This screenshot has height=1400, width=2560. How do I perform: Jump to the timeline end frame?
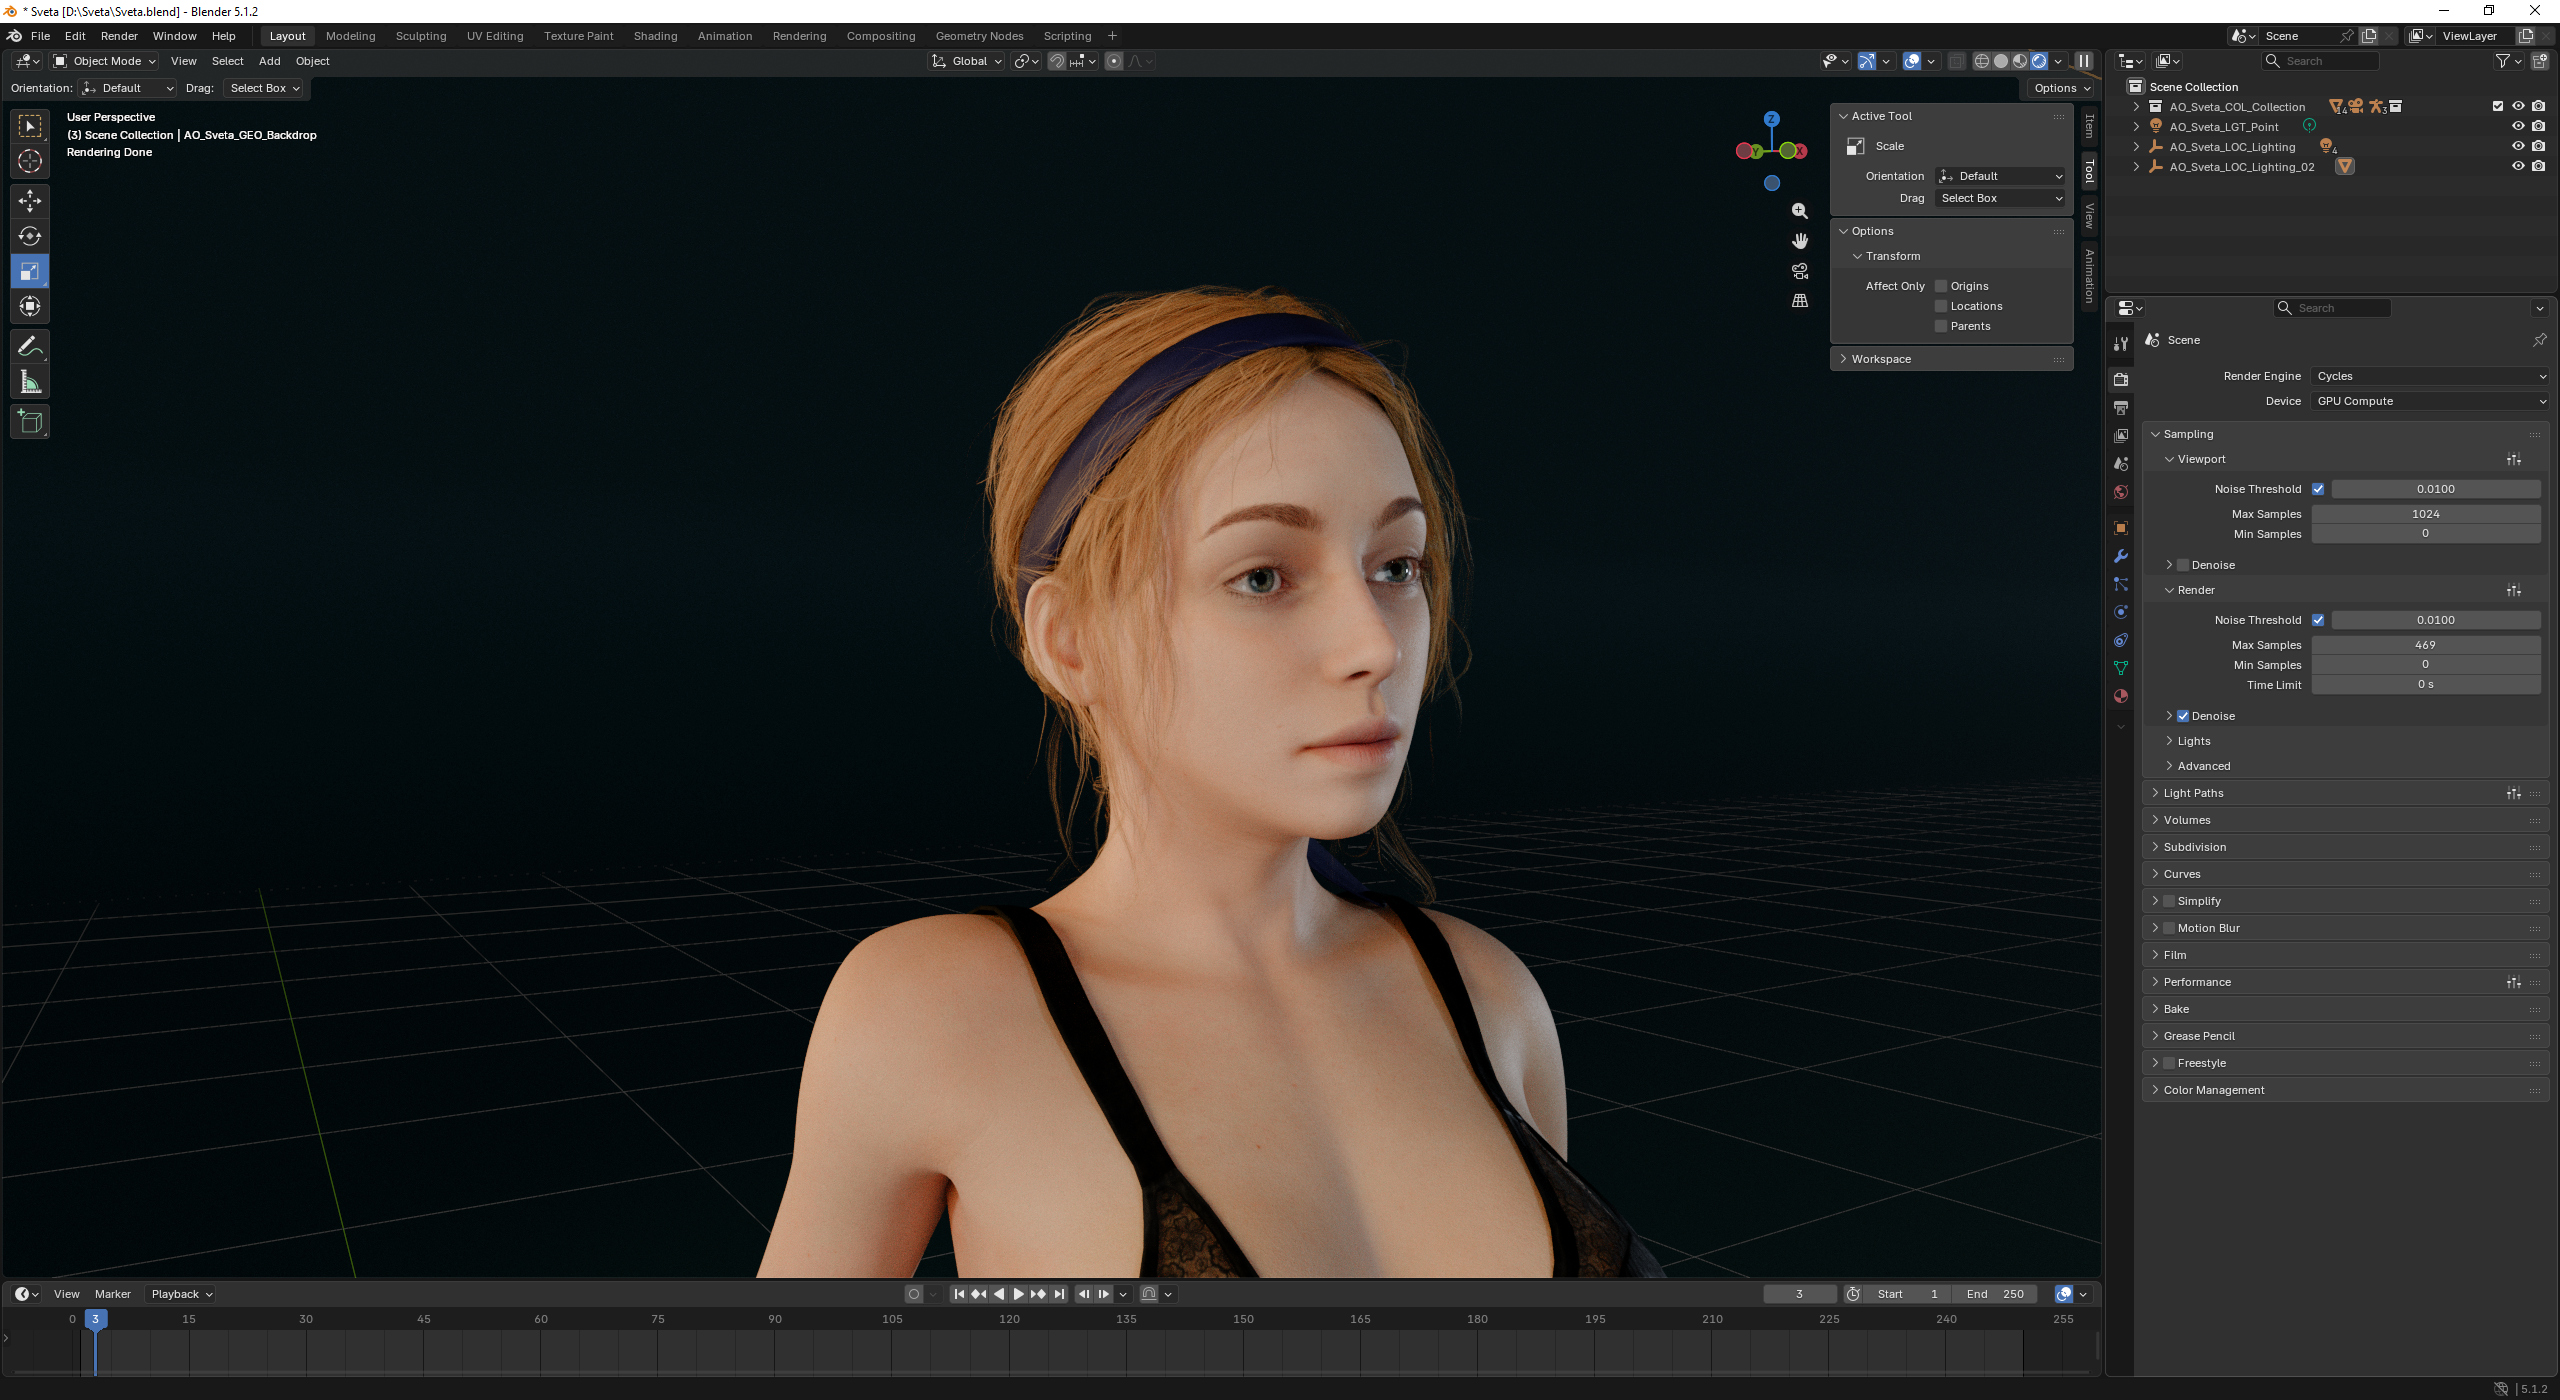[1059, 1294]
